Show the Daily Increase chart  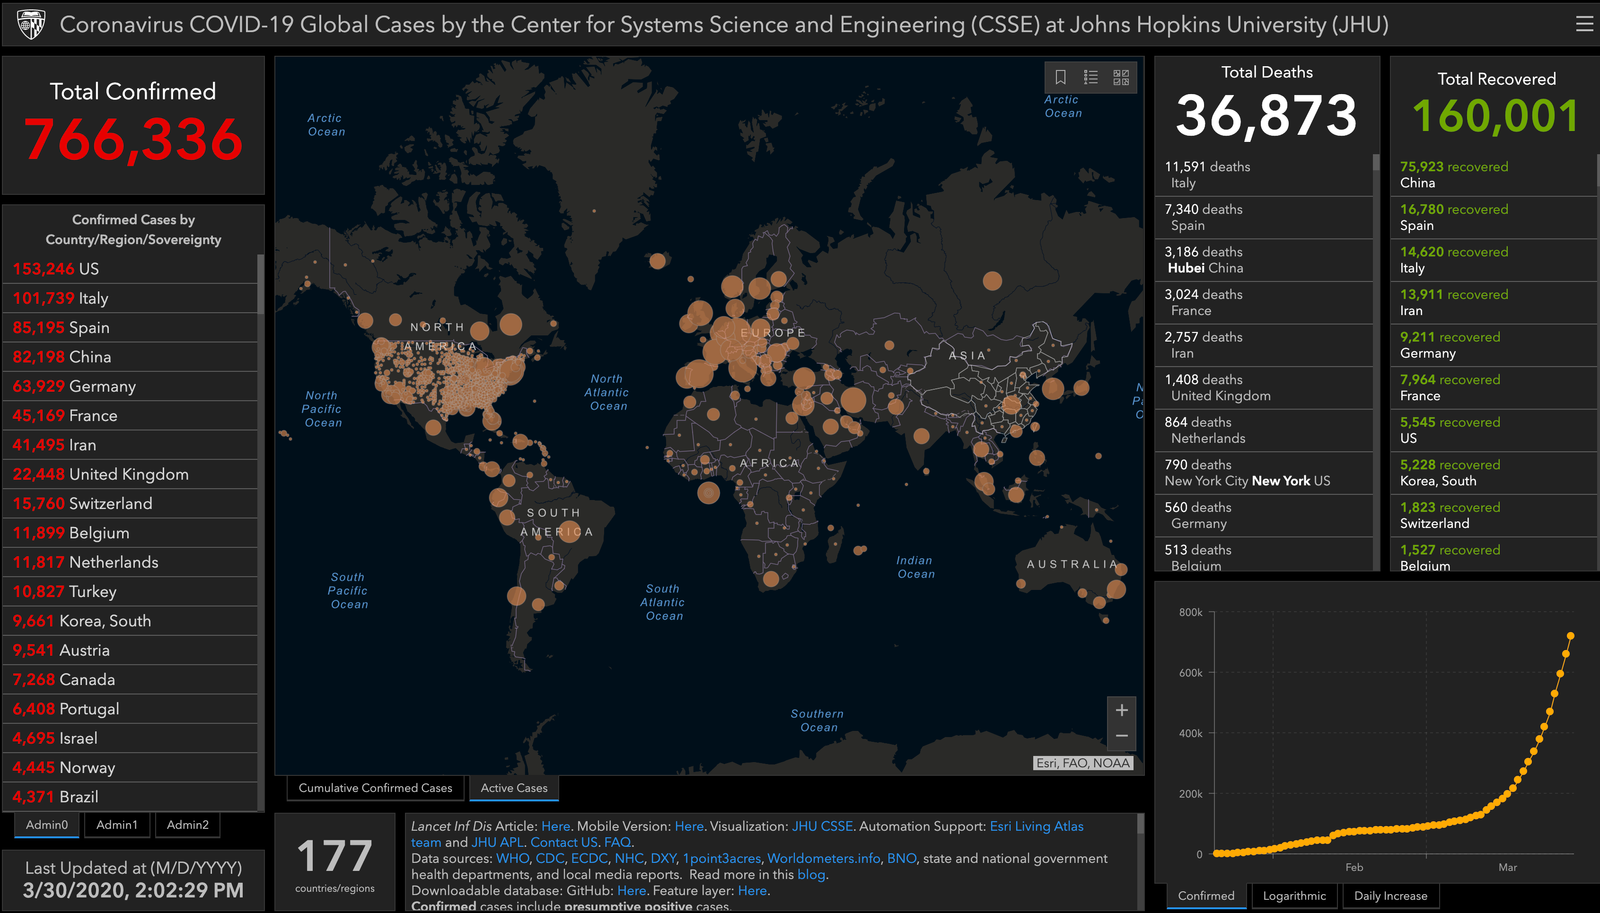(1390, 896)
